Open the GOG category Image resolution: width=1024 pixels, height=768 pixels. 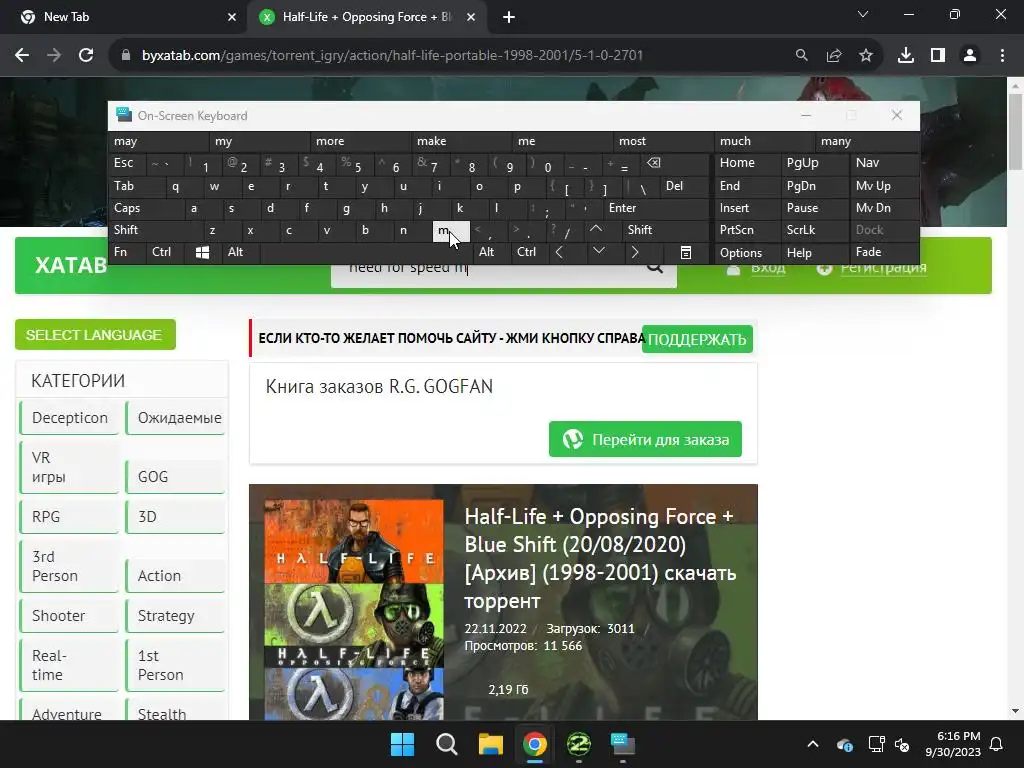[175, 477]
